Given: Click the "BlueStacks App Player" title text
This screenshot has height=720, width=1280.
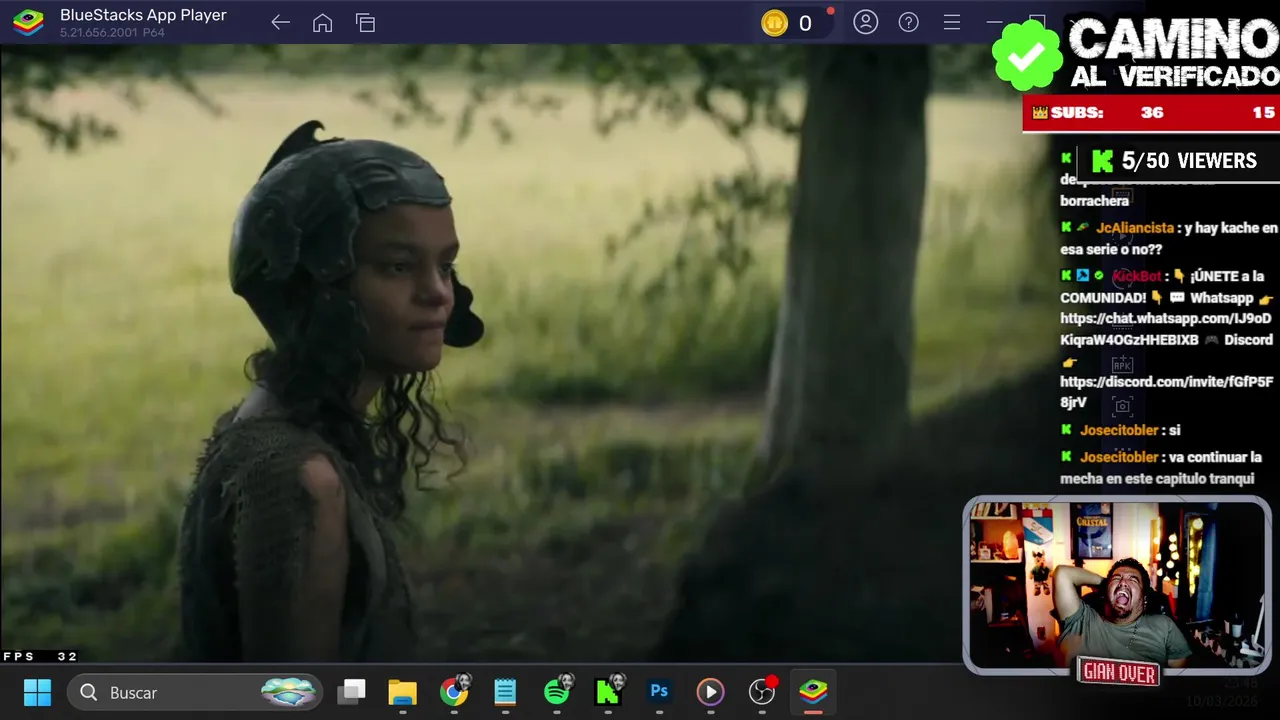Looking at the screenshot, I should [143, 15].
